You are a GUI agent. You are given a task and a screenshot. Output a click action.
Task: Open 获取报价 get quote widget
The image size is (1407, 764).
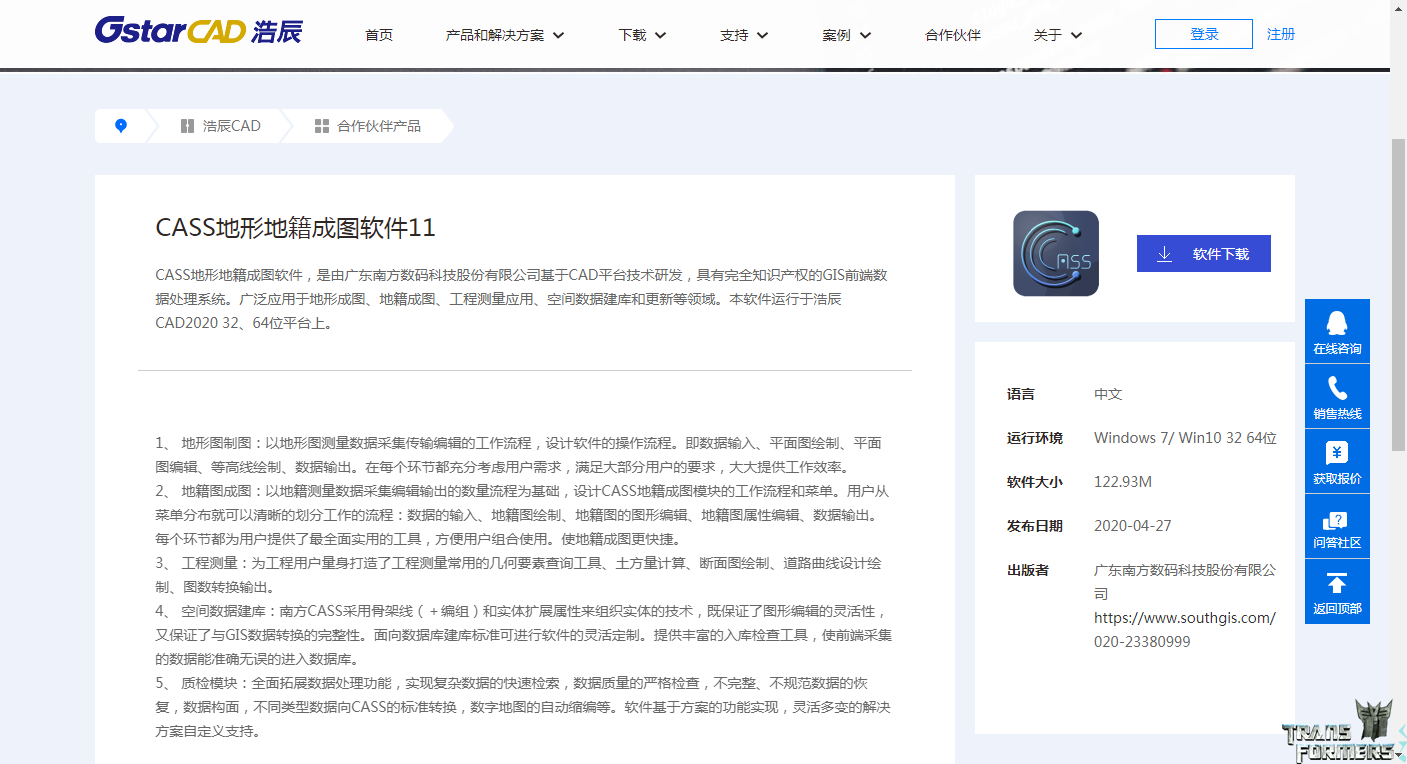(x=1337, y=461)
